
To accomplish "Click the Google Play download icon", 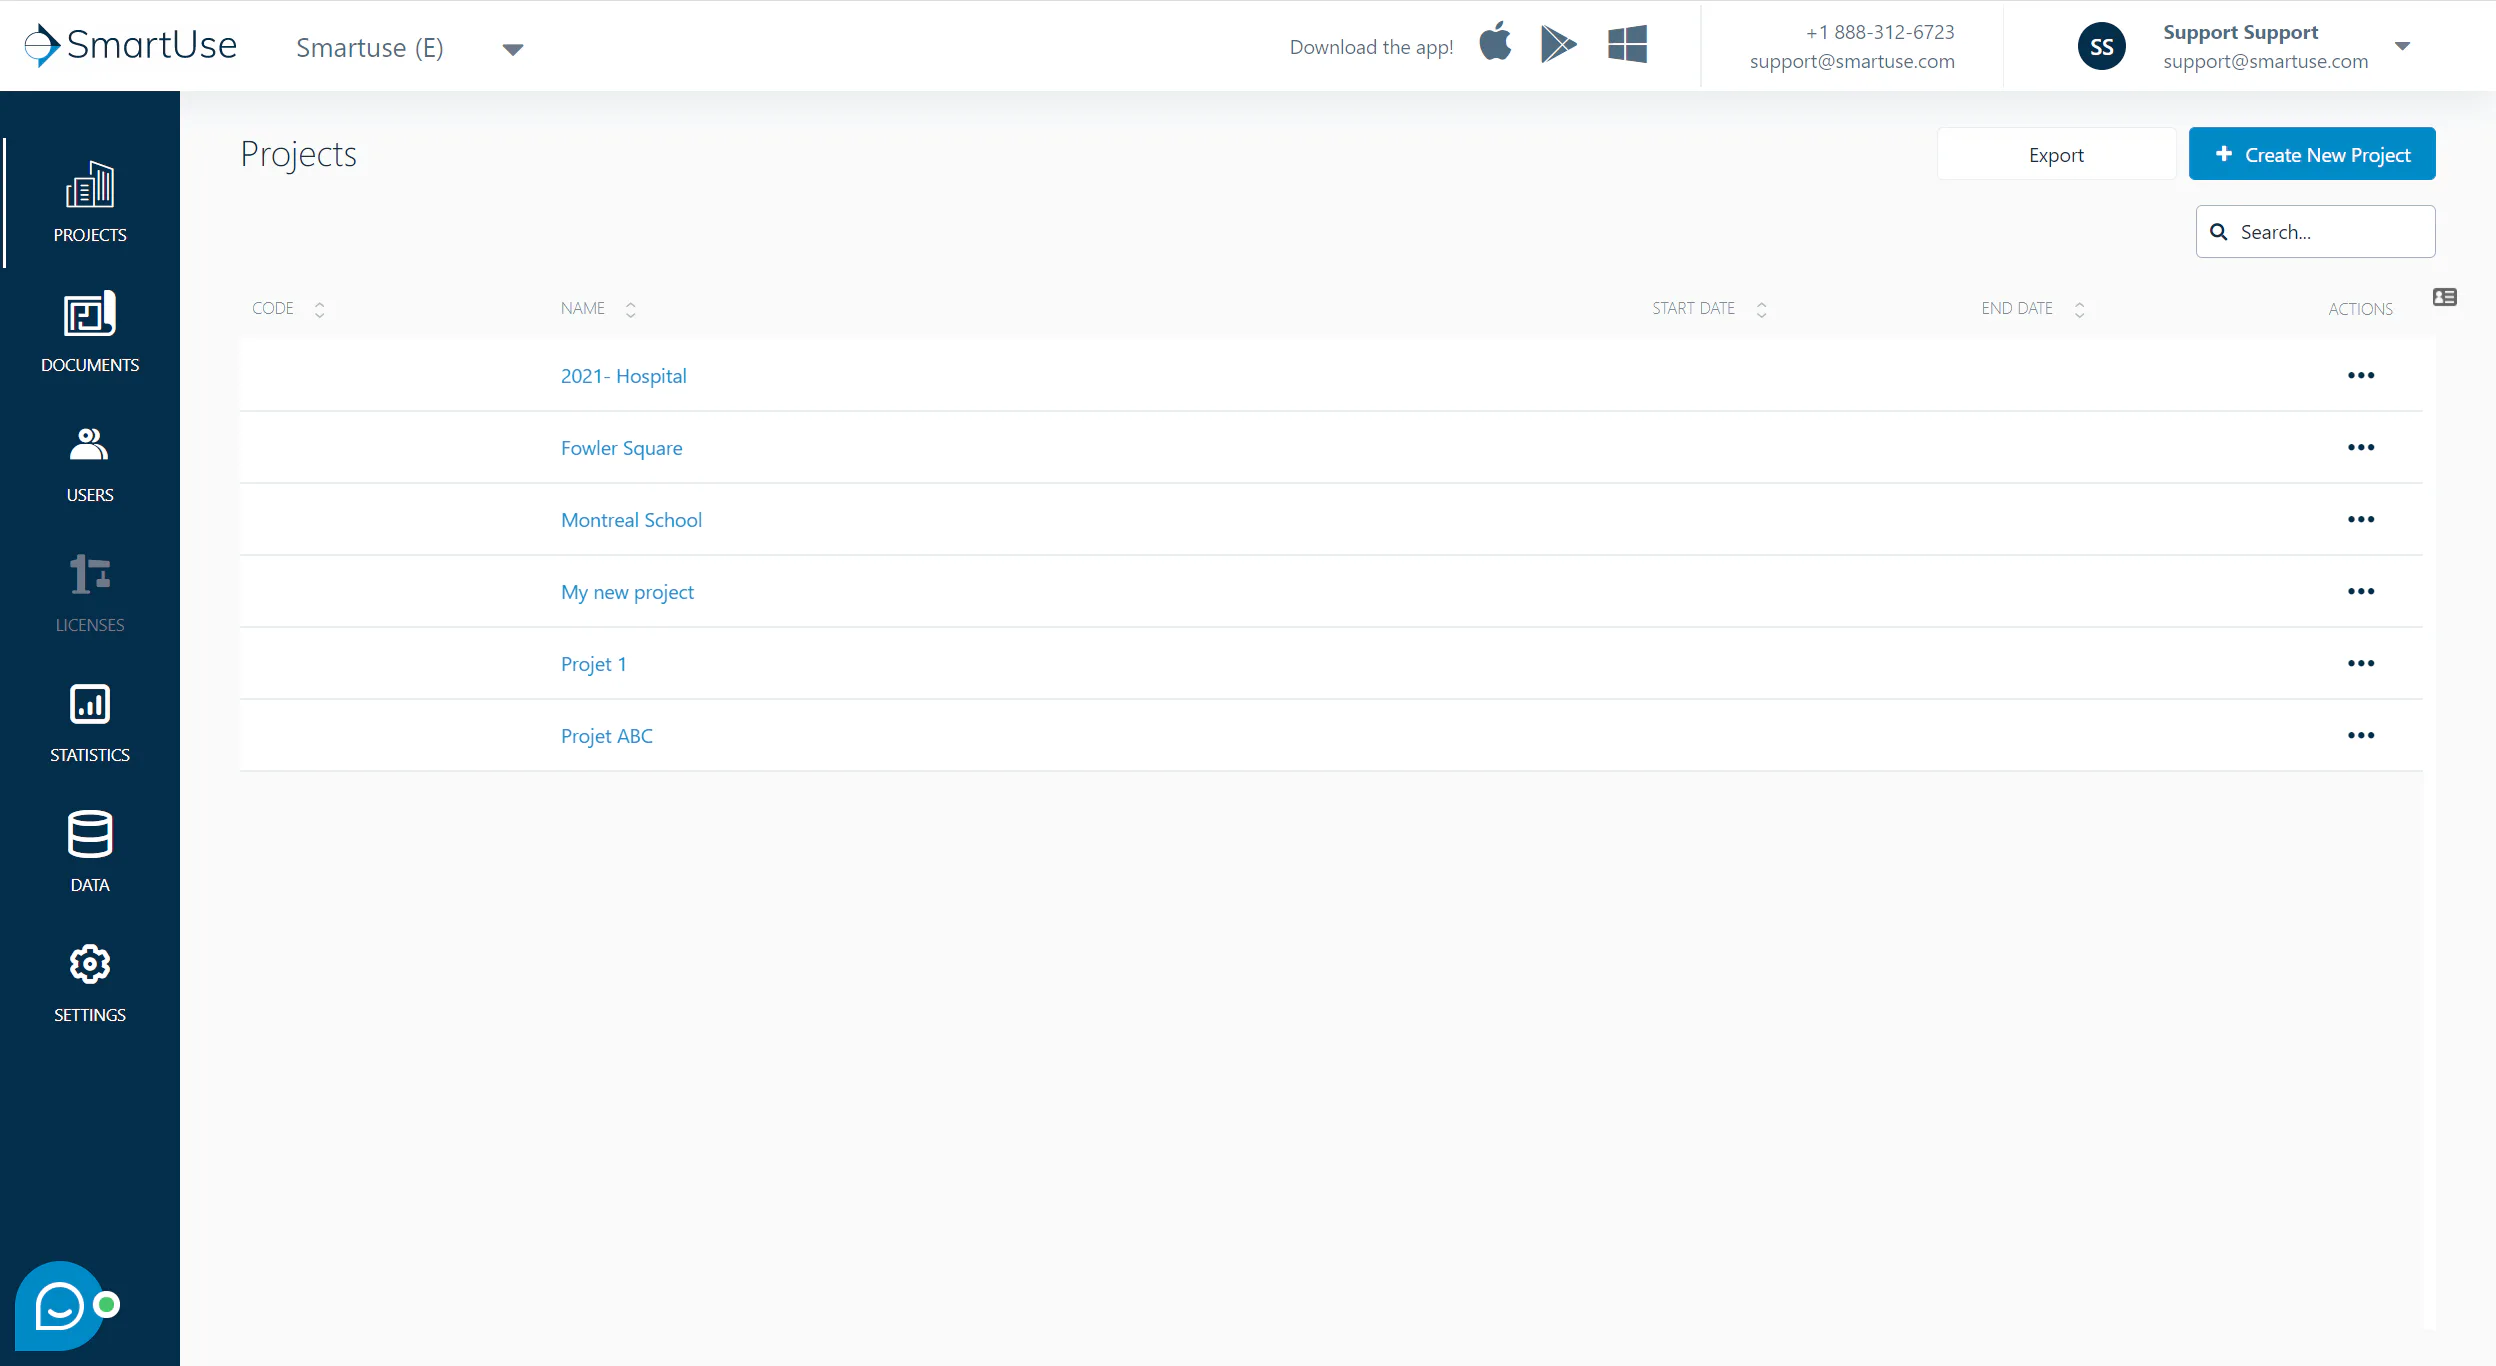I will [x=1558, y=44].
